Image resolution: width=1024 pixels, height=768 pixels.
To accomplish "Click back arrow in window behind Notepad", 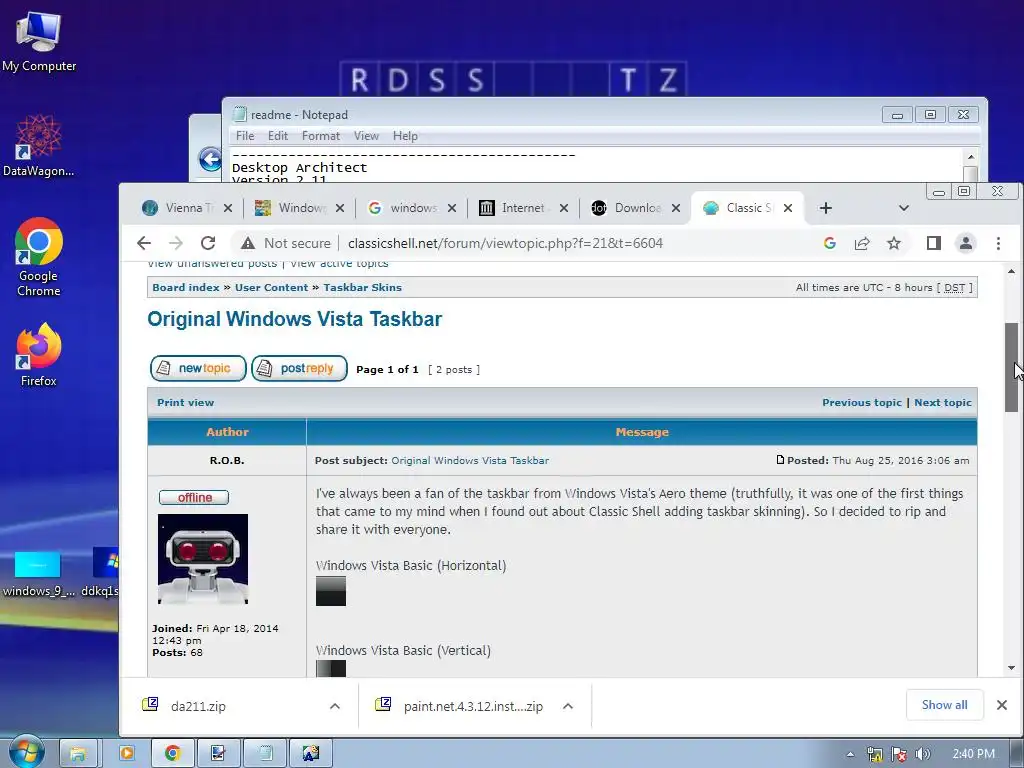I will coord(210,159).
